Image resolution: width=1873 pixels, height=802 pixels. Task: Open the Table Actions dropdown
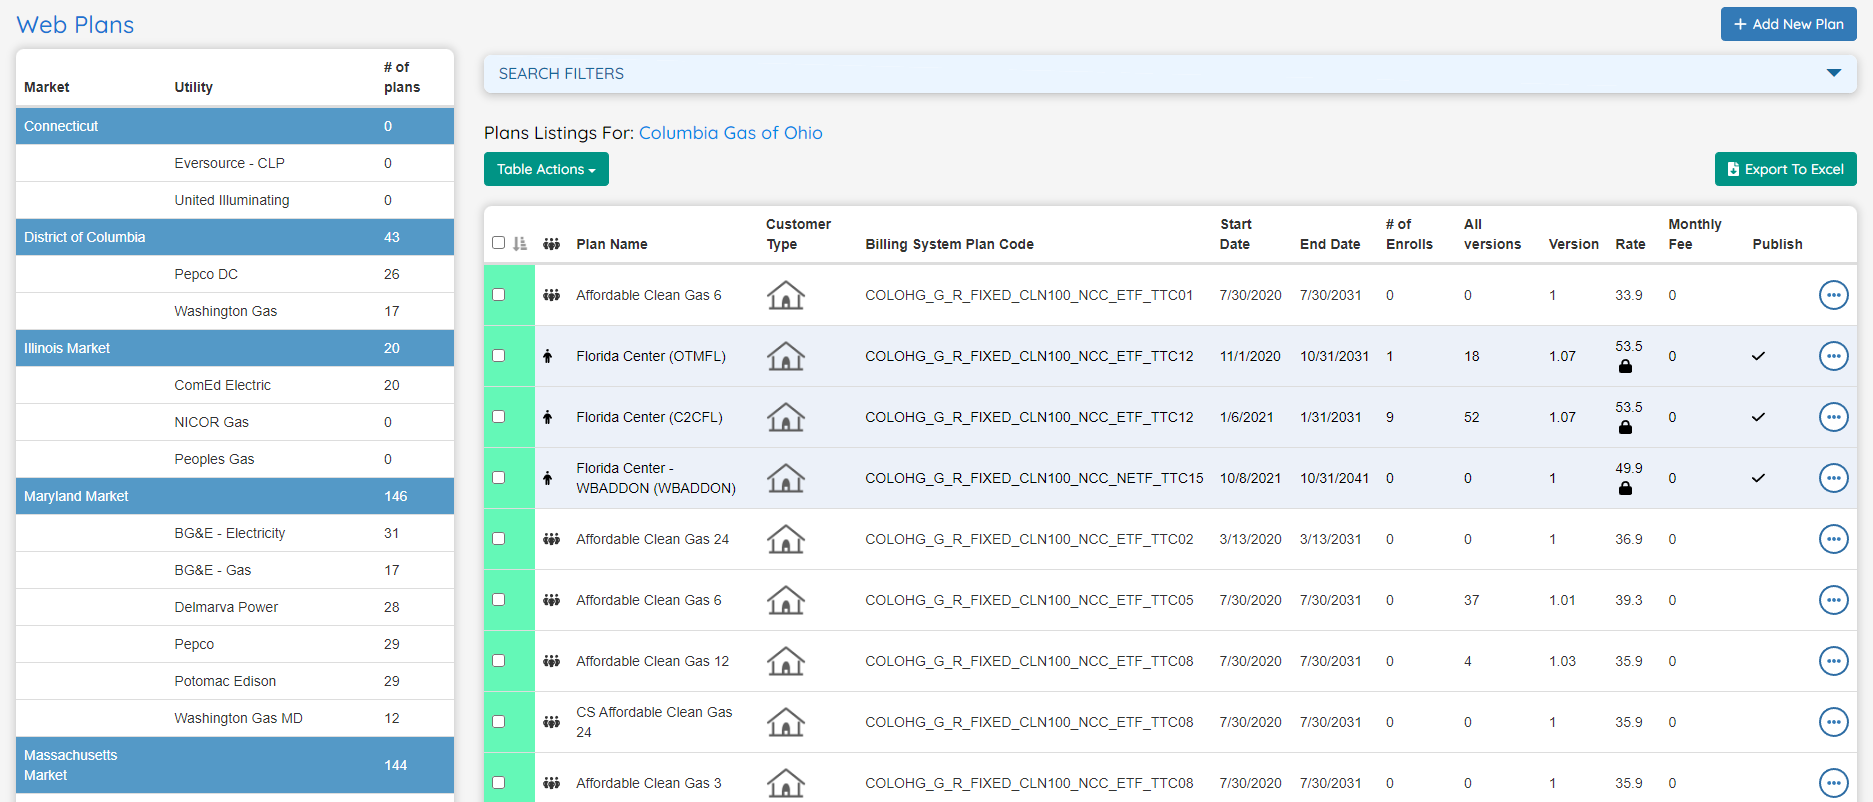(546, 169)
